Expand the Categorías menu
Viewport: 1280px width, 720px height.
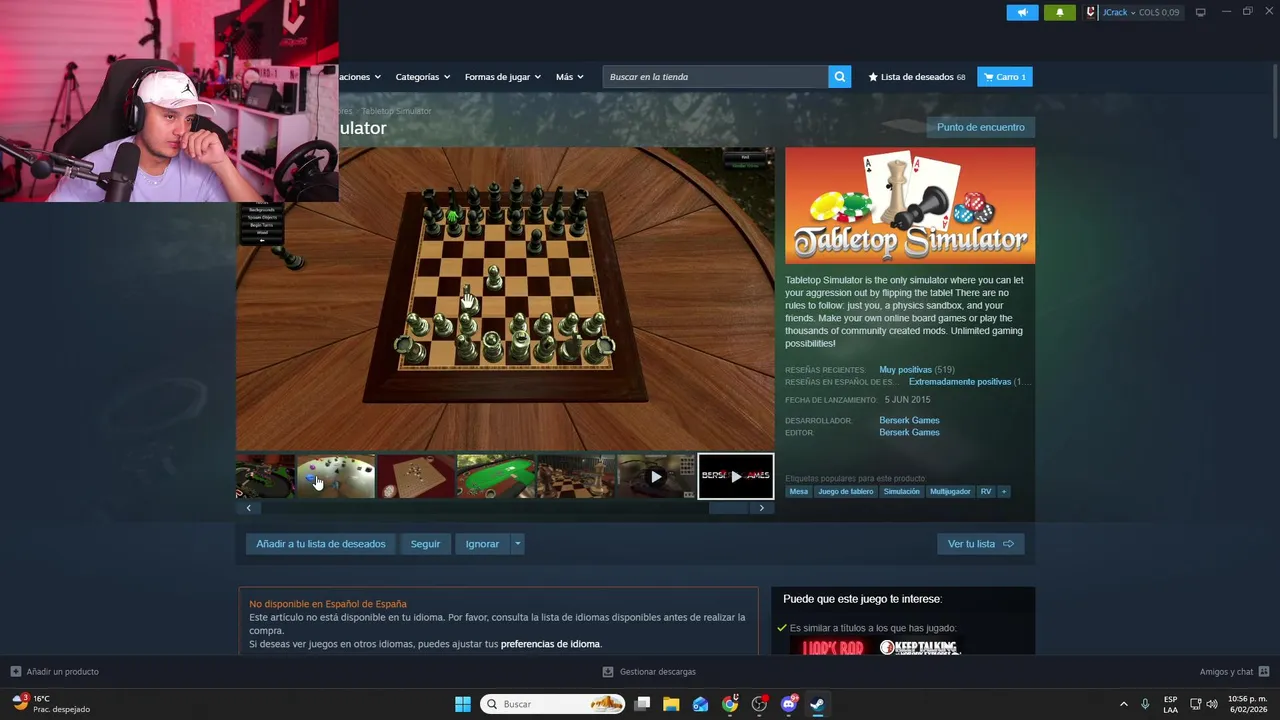422,77
